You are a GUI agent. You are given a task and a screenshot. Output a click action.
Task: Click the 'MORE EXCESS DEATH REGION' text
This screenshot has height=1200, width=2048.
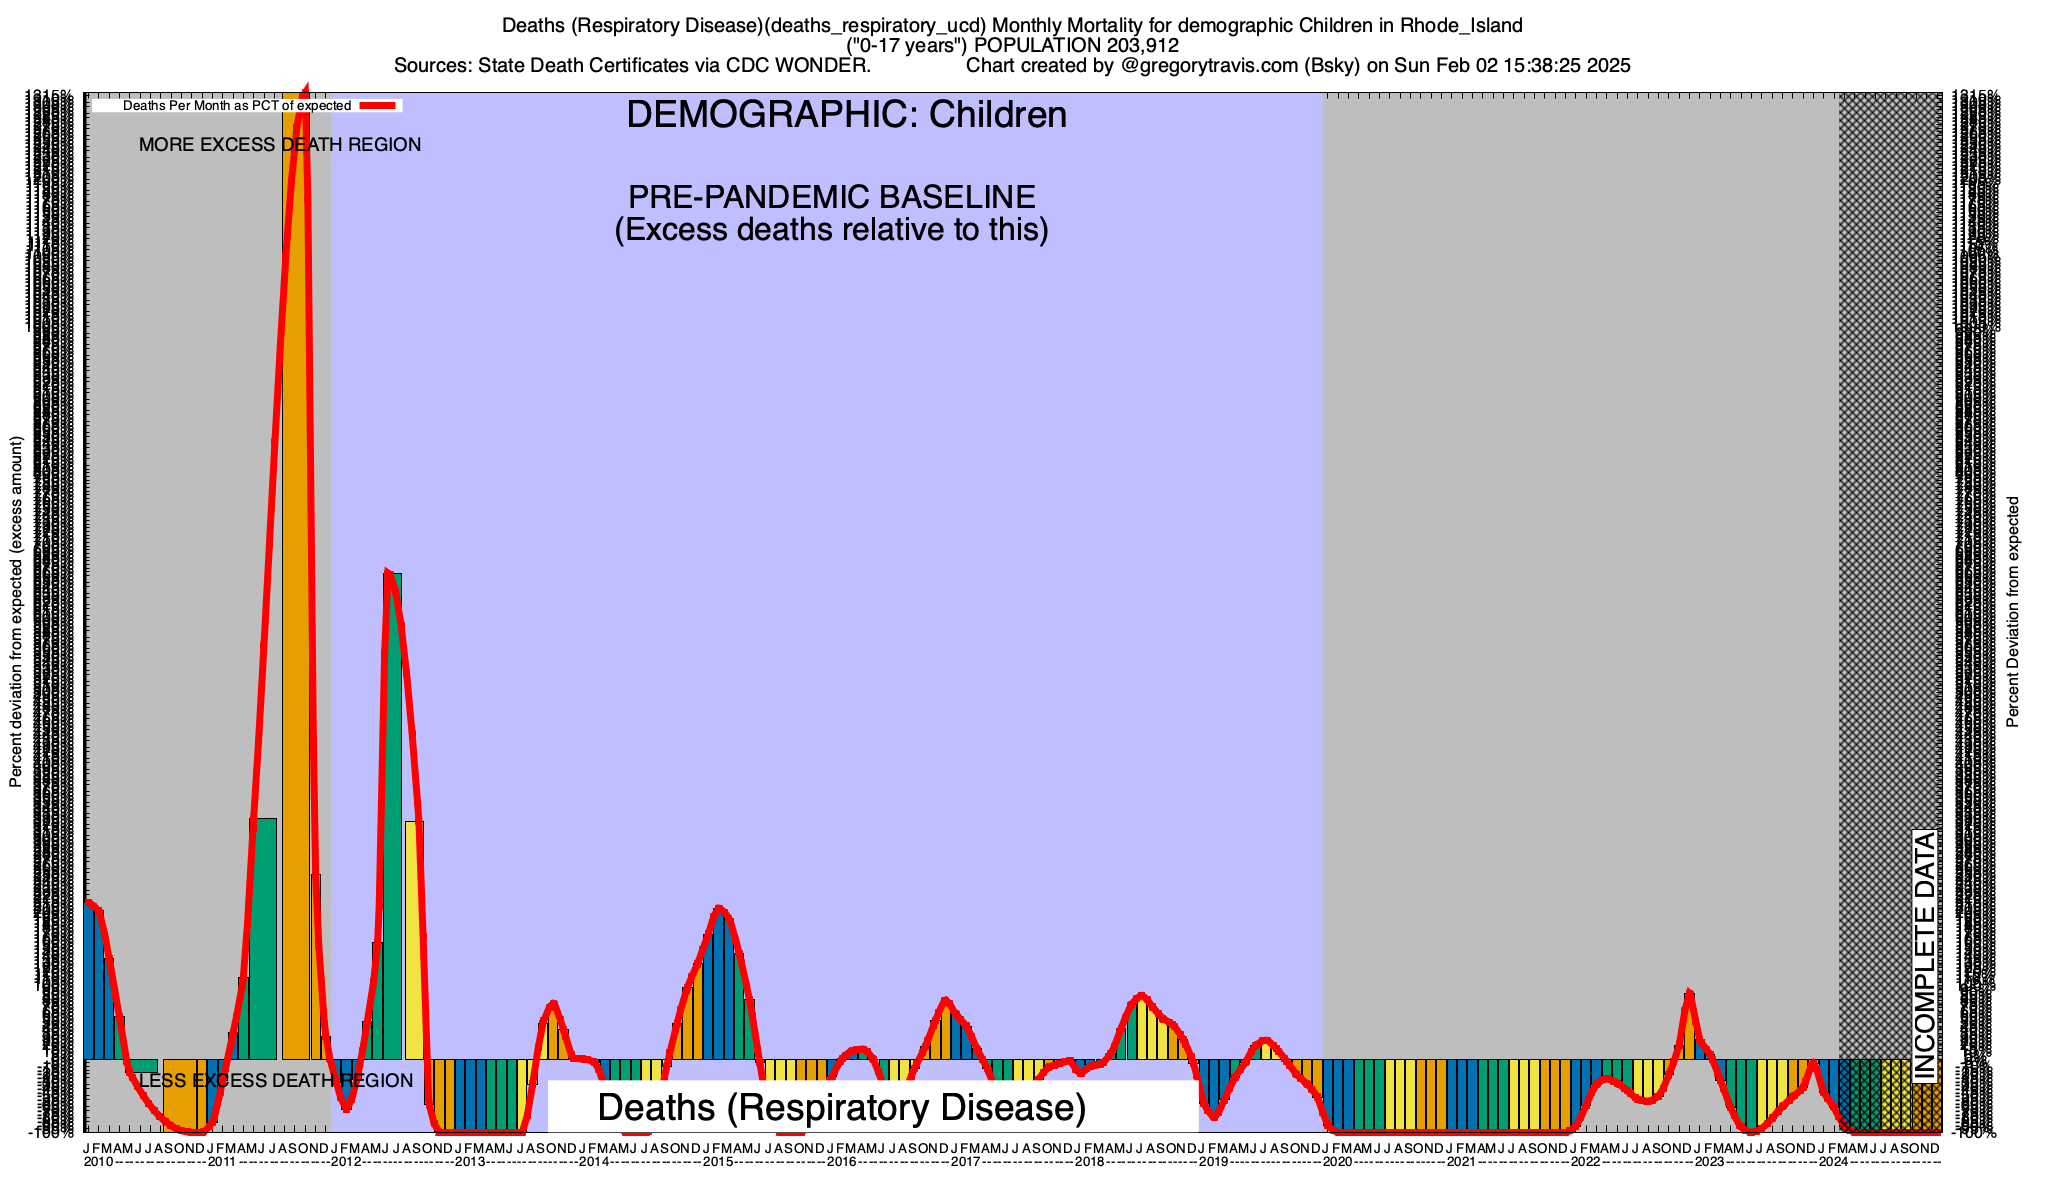coord(280,145)
